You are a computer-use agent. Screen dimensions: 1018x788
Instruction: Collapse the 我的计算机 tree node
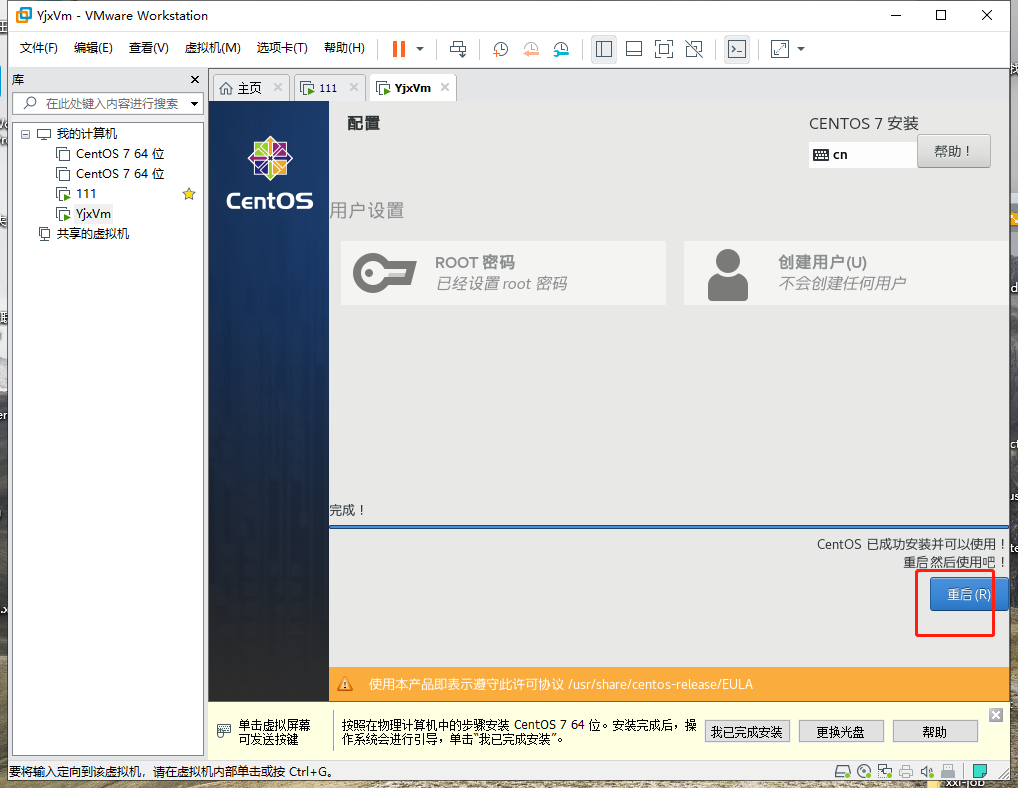click(x=25, y=132)
